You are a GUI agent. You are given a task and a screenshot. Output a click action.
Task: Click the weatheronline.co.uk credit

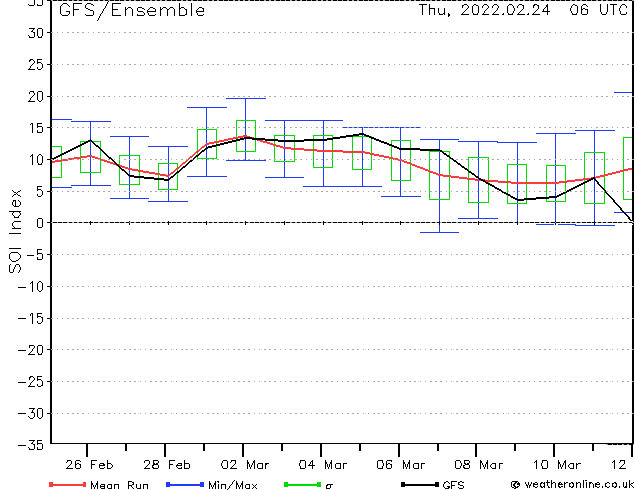[572, 484]
